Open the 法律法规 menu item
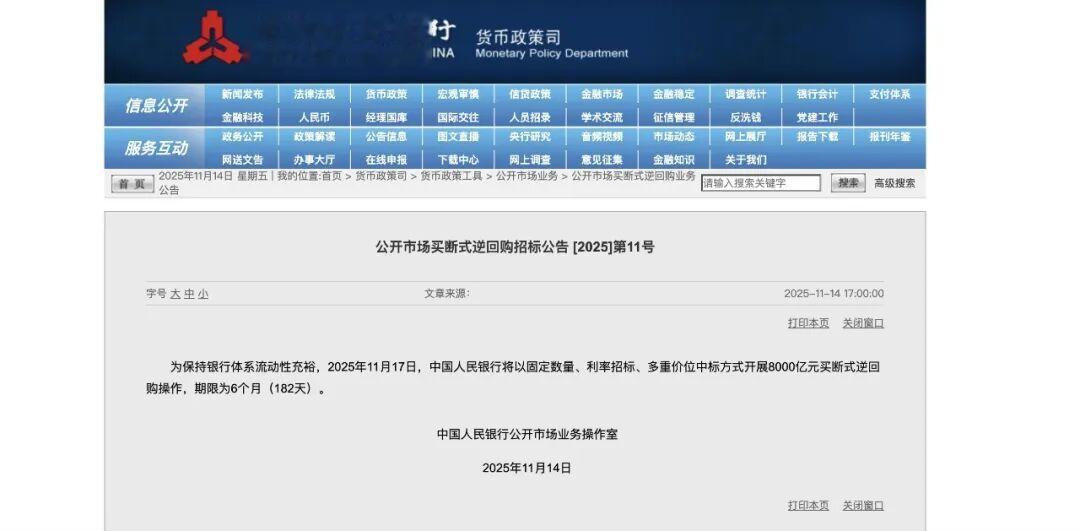1080x531 pixels. coord(314,94)
